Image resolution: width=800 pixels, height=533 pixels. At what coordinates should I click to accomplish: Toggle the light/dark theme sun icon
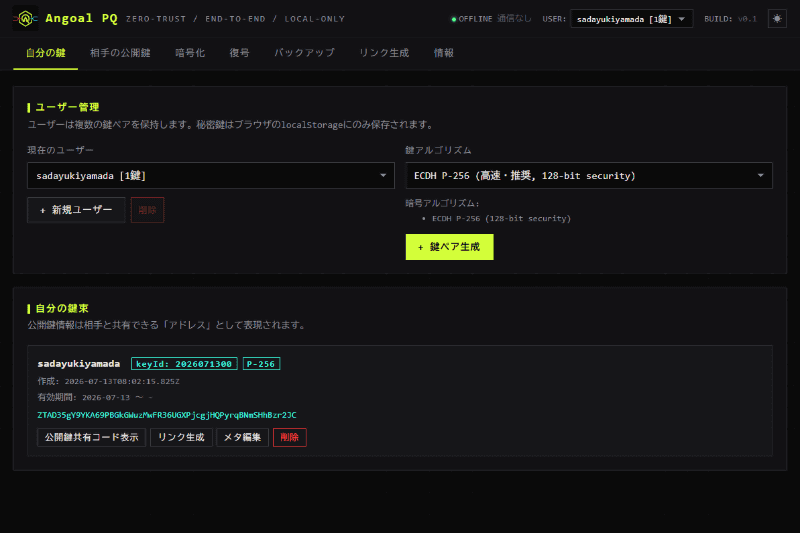777,19
